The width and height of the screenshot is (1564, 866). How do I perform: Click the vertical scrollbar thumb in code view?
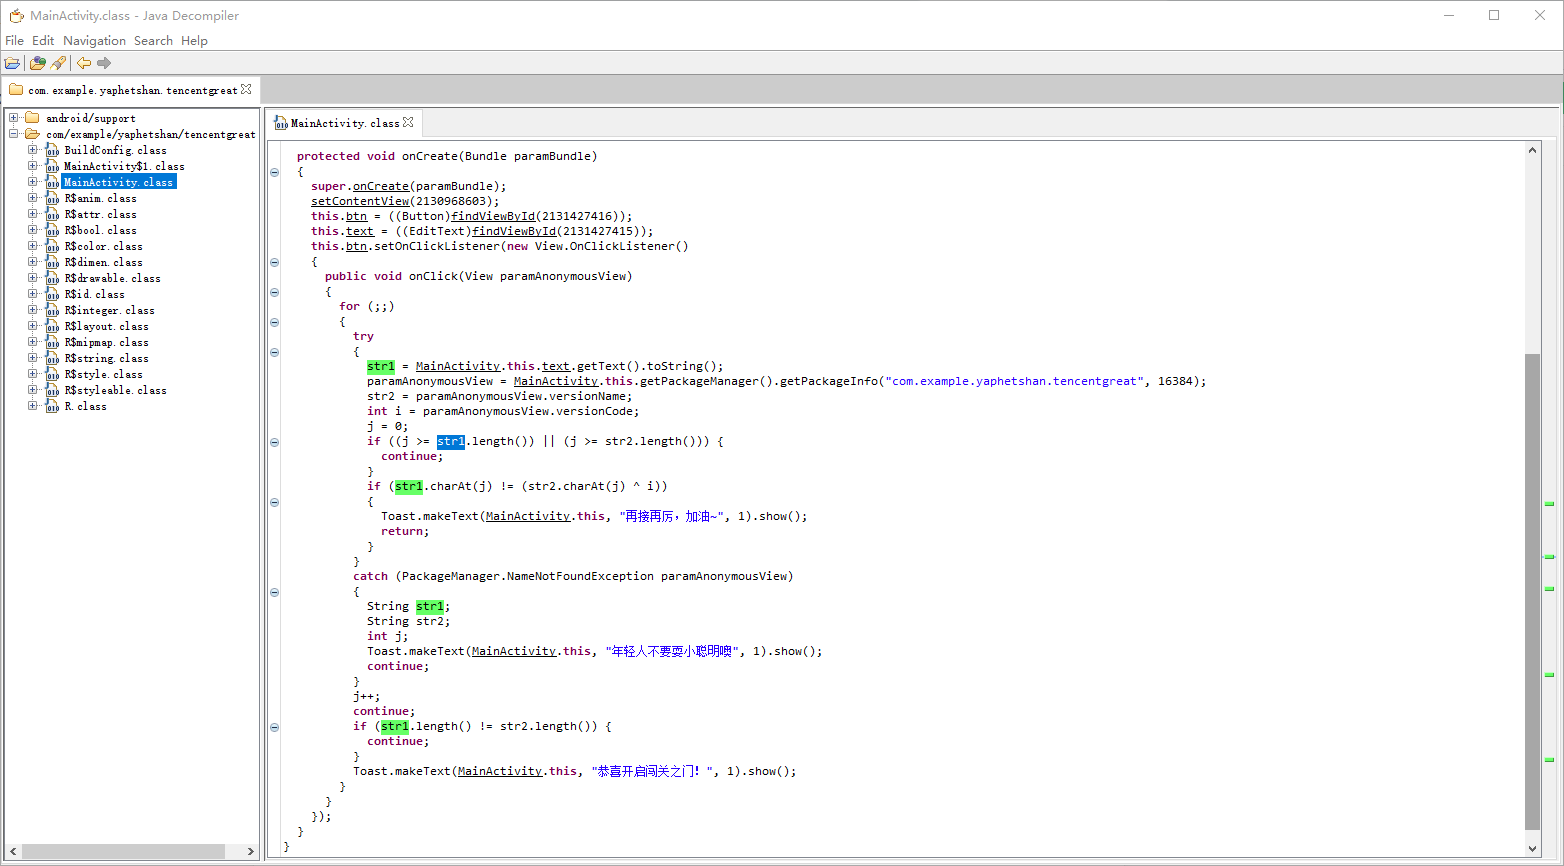click(1533, 591)
